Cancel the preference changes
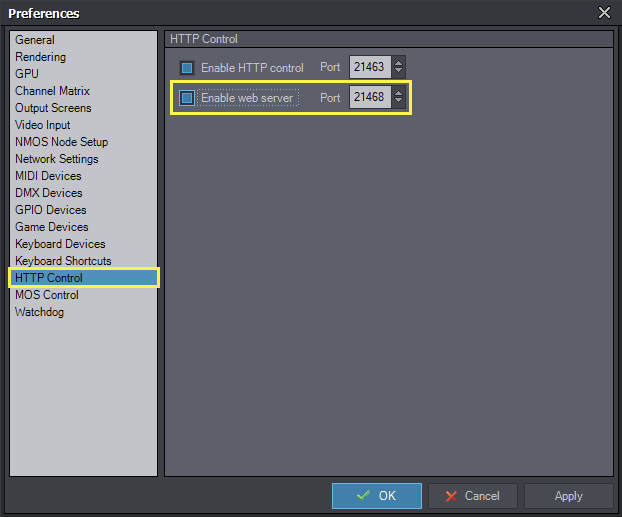The image size is (622, 517). tap(472, 496)
